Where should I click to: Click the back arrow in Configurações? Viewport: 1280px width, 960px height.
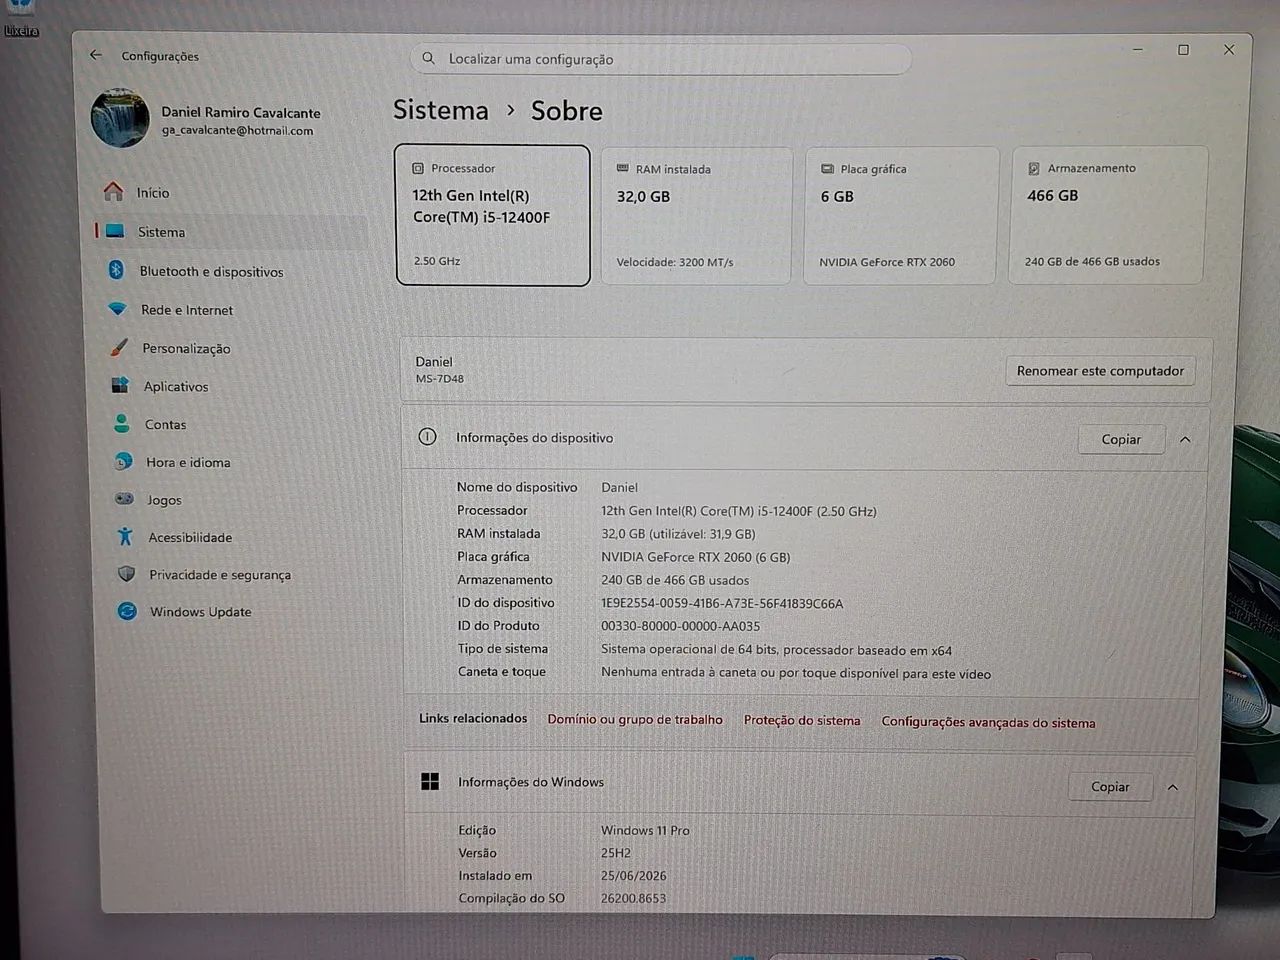click(x=96, y=55)
